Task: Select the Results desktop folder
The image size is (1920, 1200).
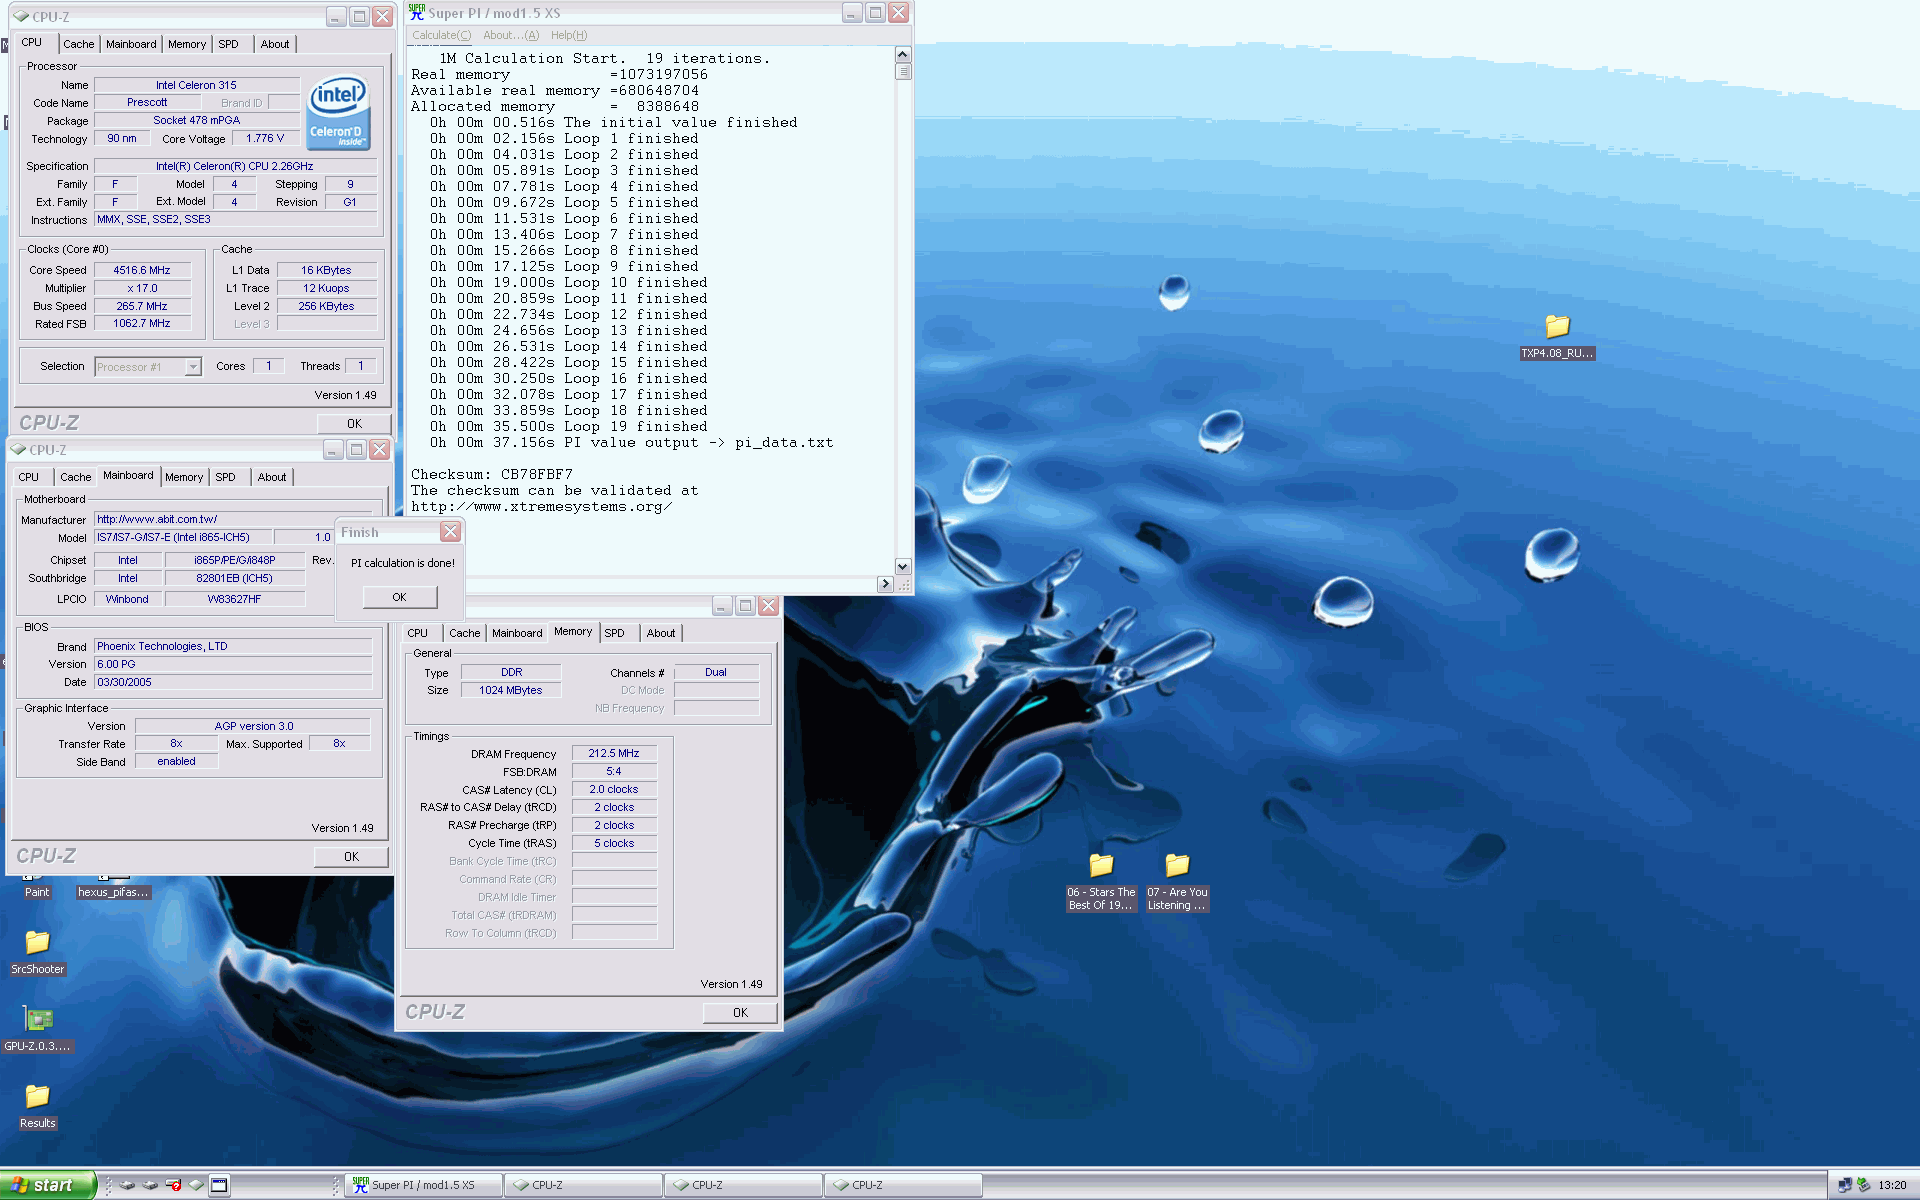Action: click(37, 1106)
